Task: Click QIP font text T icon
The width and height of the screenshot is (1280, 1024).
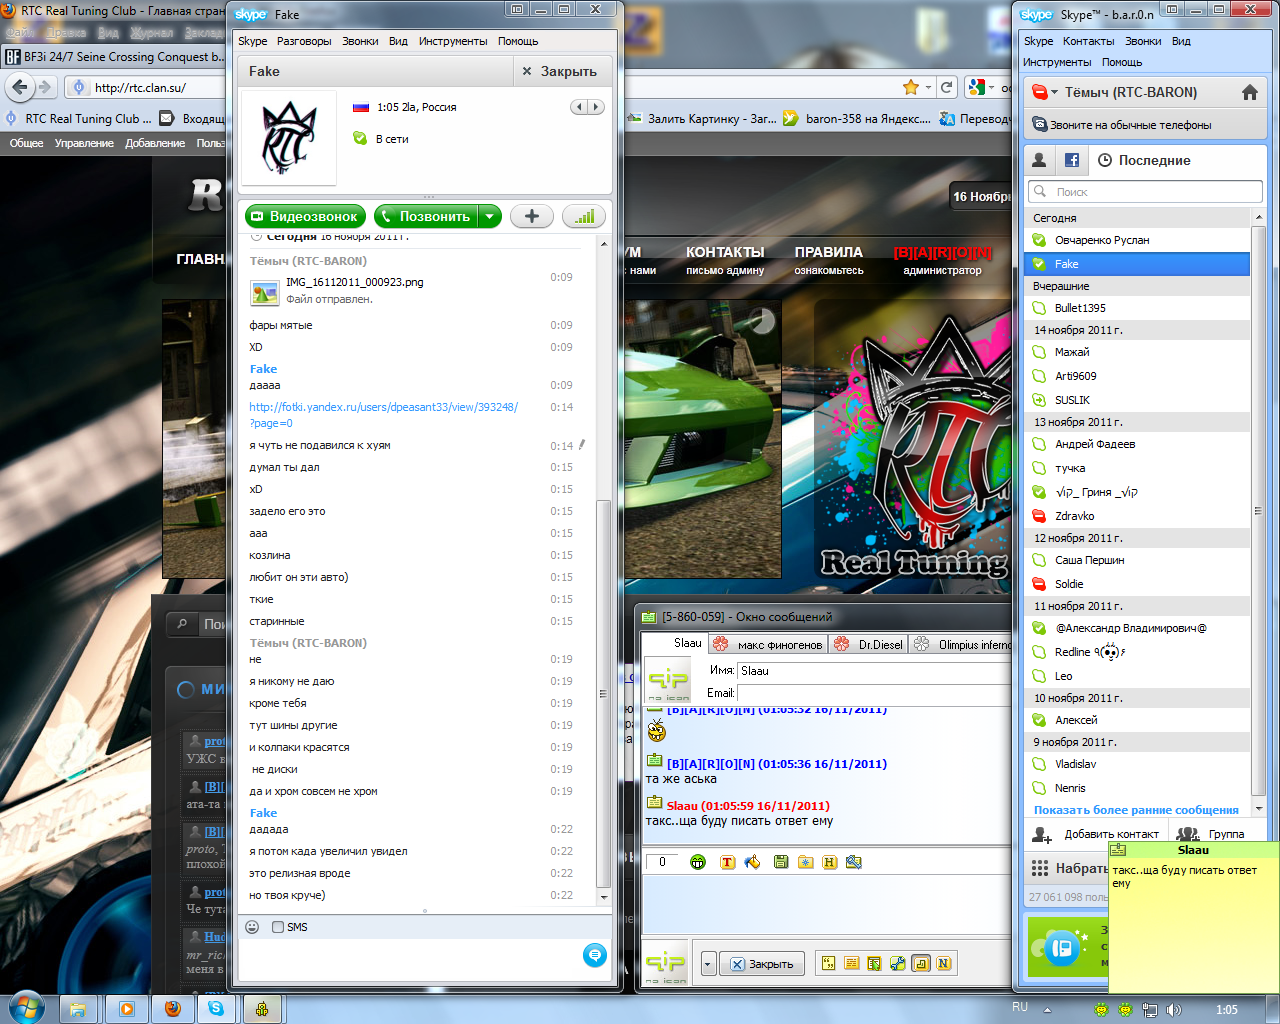Action: pyautogui.click(x=727, y=862)
